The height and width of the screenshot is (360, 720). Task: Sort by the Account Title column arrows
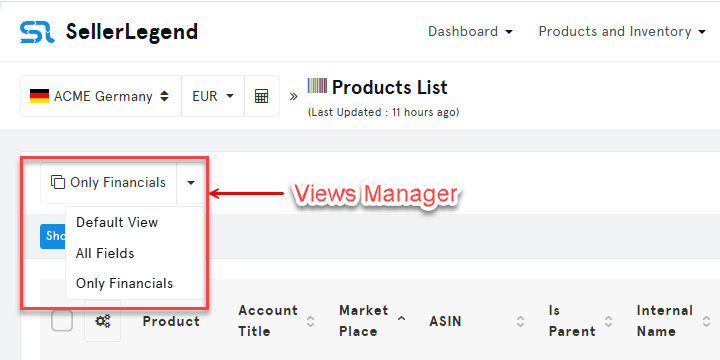click(x=310, y=321)
